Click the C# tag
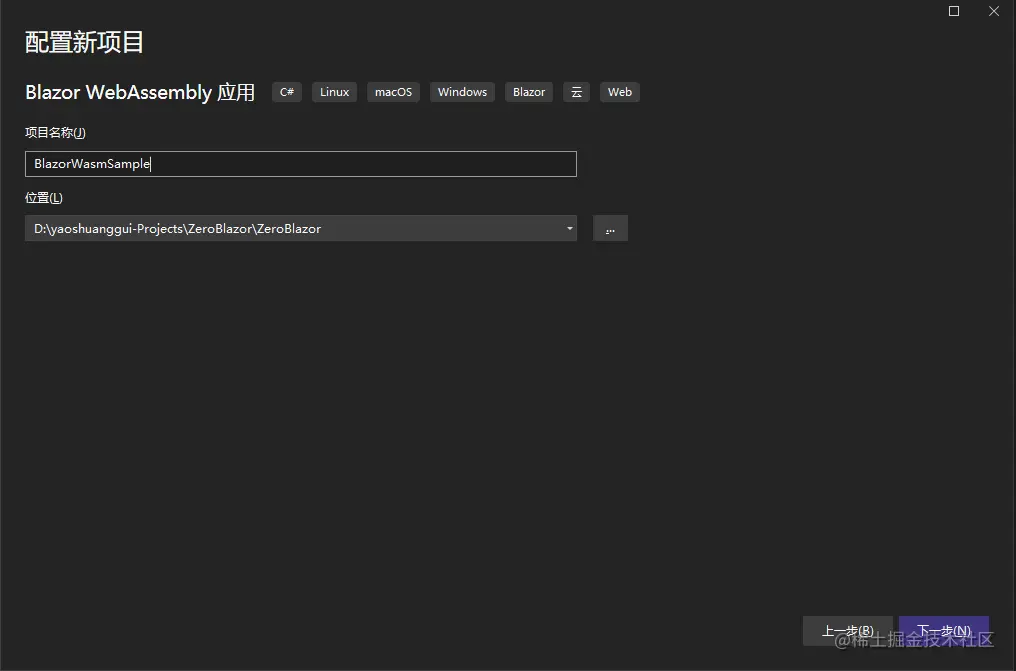1016x671 pixels. 287,92
